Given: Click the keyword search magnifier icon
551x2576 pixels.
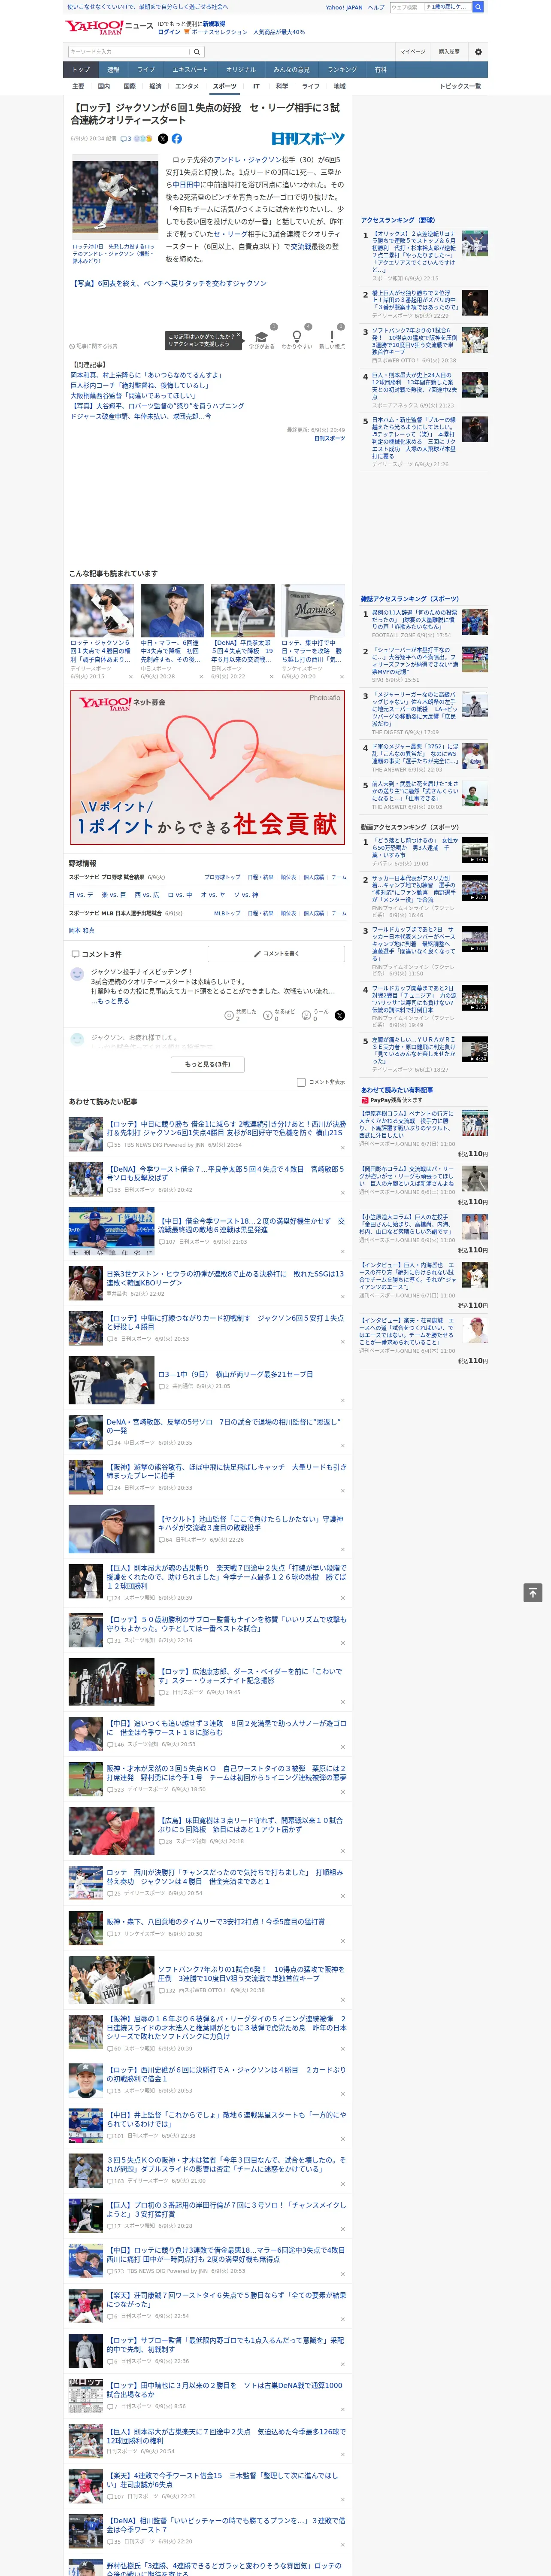Looking at the screenshot, I should coord(197,51).
